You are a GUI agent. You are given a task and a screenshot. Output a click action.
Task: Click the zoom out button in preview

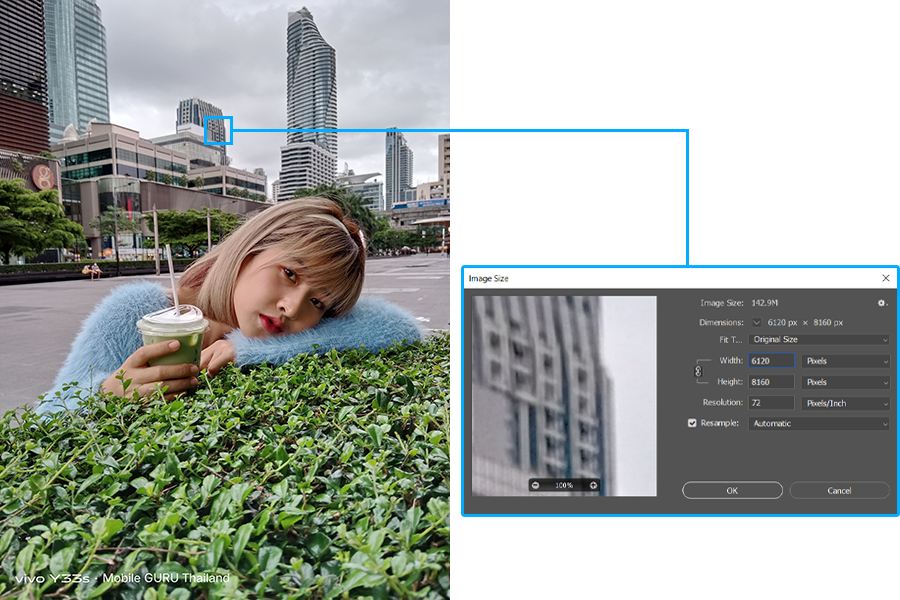pos(536,485)
